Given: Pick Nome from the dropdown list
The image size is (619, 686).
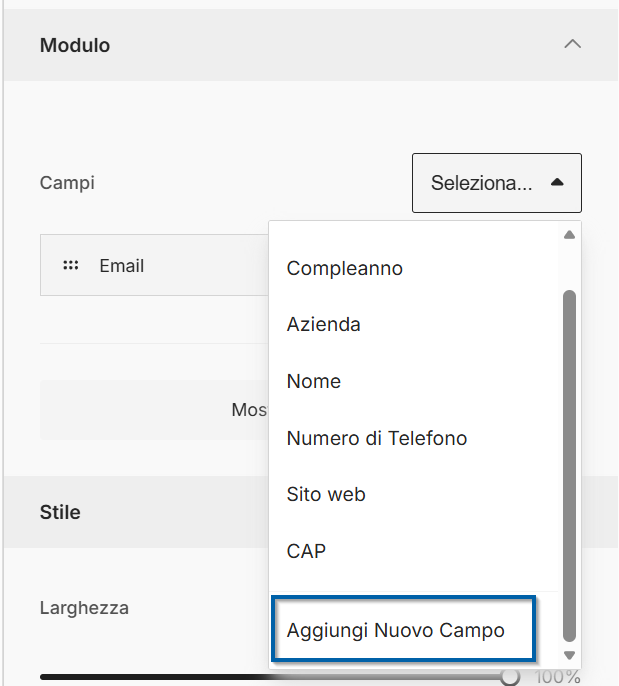Looking at the screenshot, I should [x=314, y=381].
